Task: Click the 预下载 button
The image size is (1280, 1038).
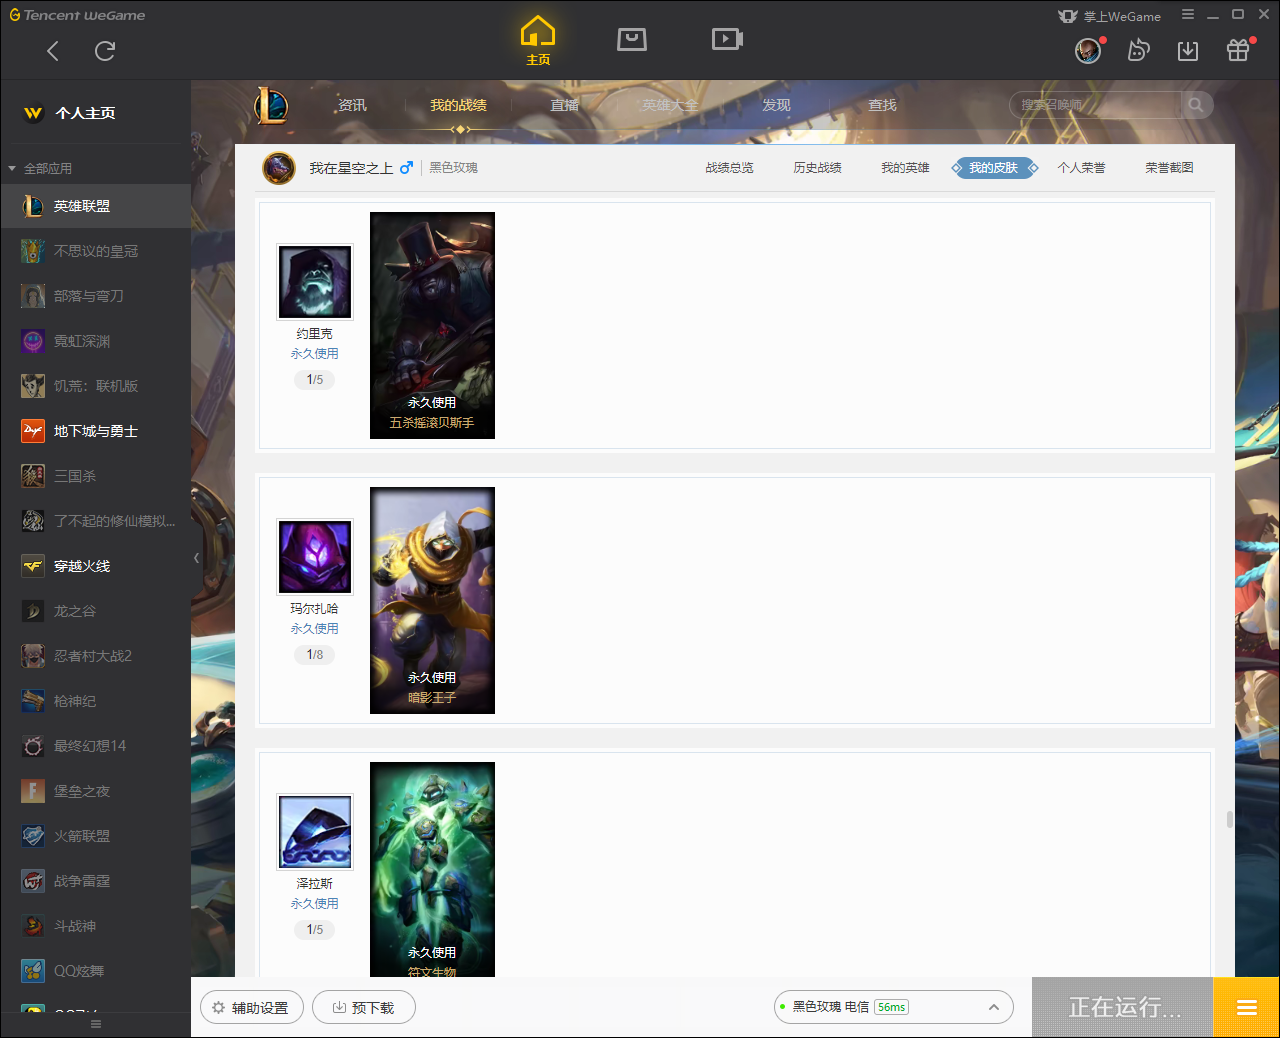Action: (364, 1007)
